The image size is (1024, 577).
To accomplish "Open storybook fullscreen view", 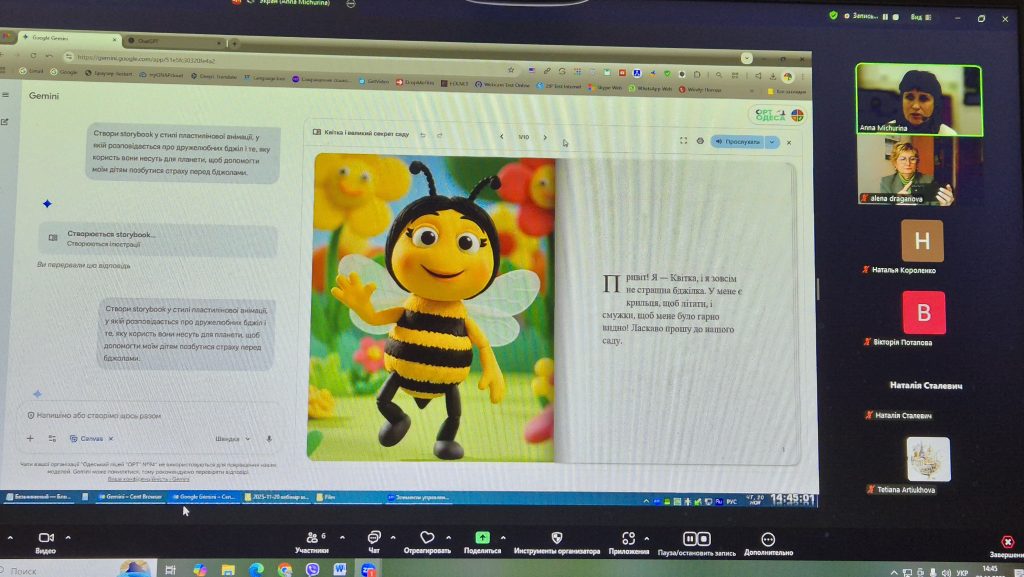I will click(683, 141).
